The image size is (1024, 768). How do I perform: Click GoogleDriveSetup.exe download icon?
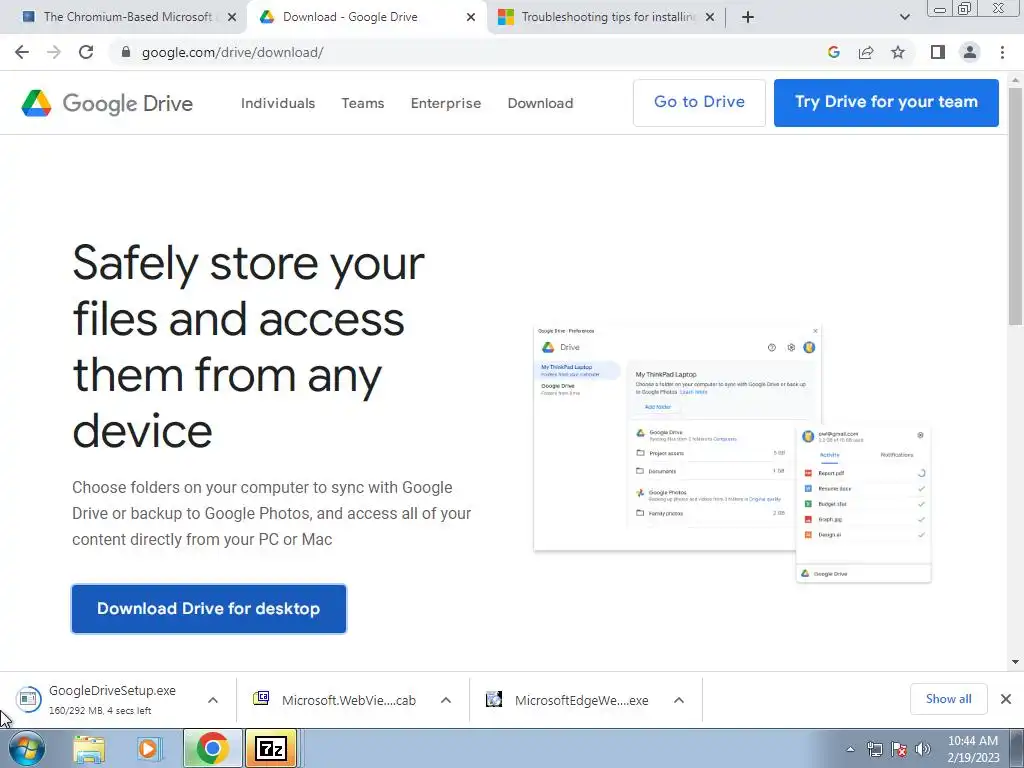[x=28, y=699]
